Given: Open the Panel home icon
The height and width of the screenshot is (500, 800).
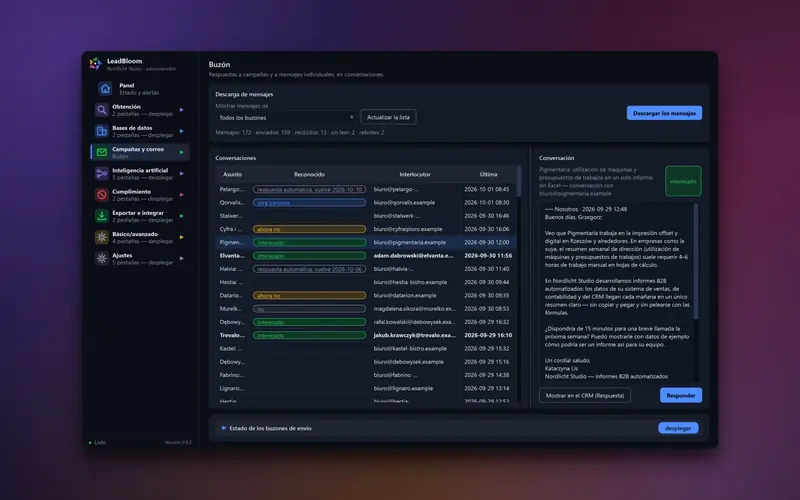Looking at the screenshot, I should click(x=105, y=89).
